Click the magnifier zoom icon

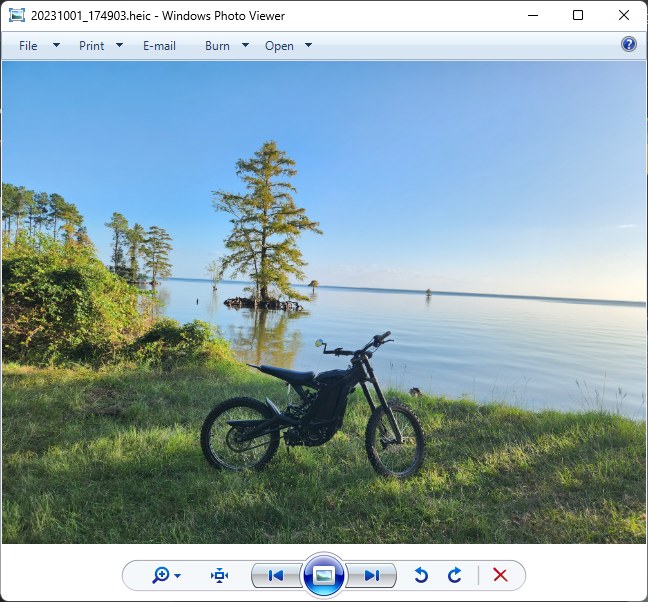(160, 575)
